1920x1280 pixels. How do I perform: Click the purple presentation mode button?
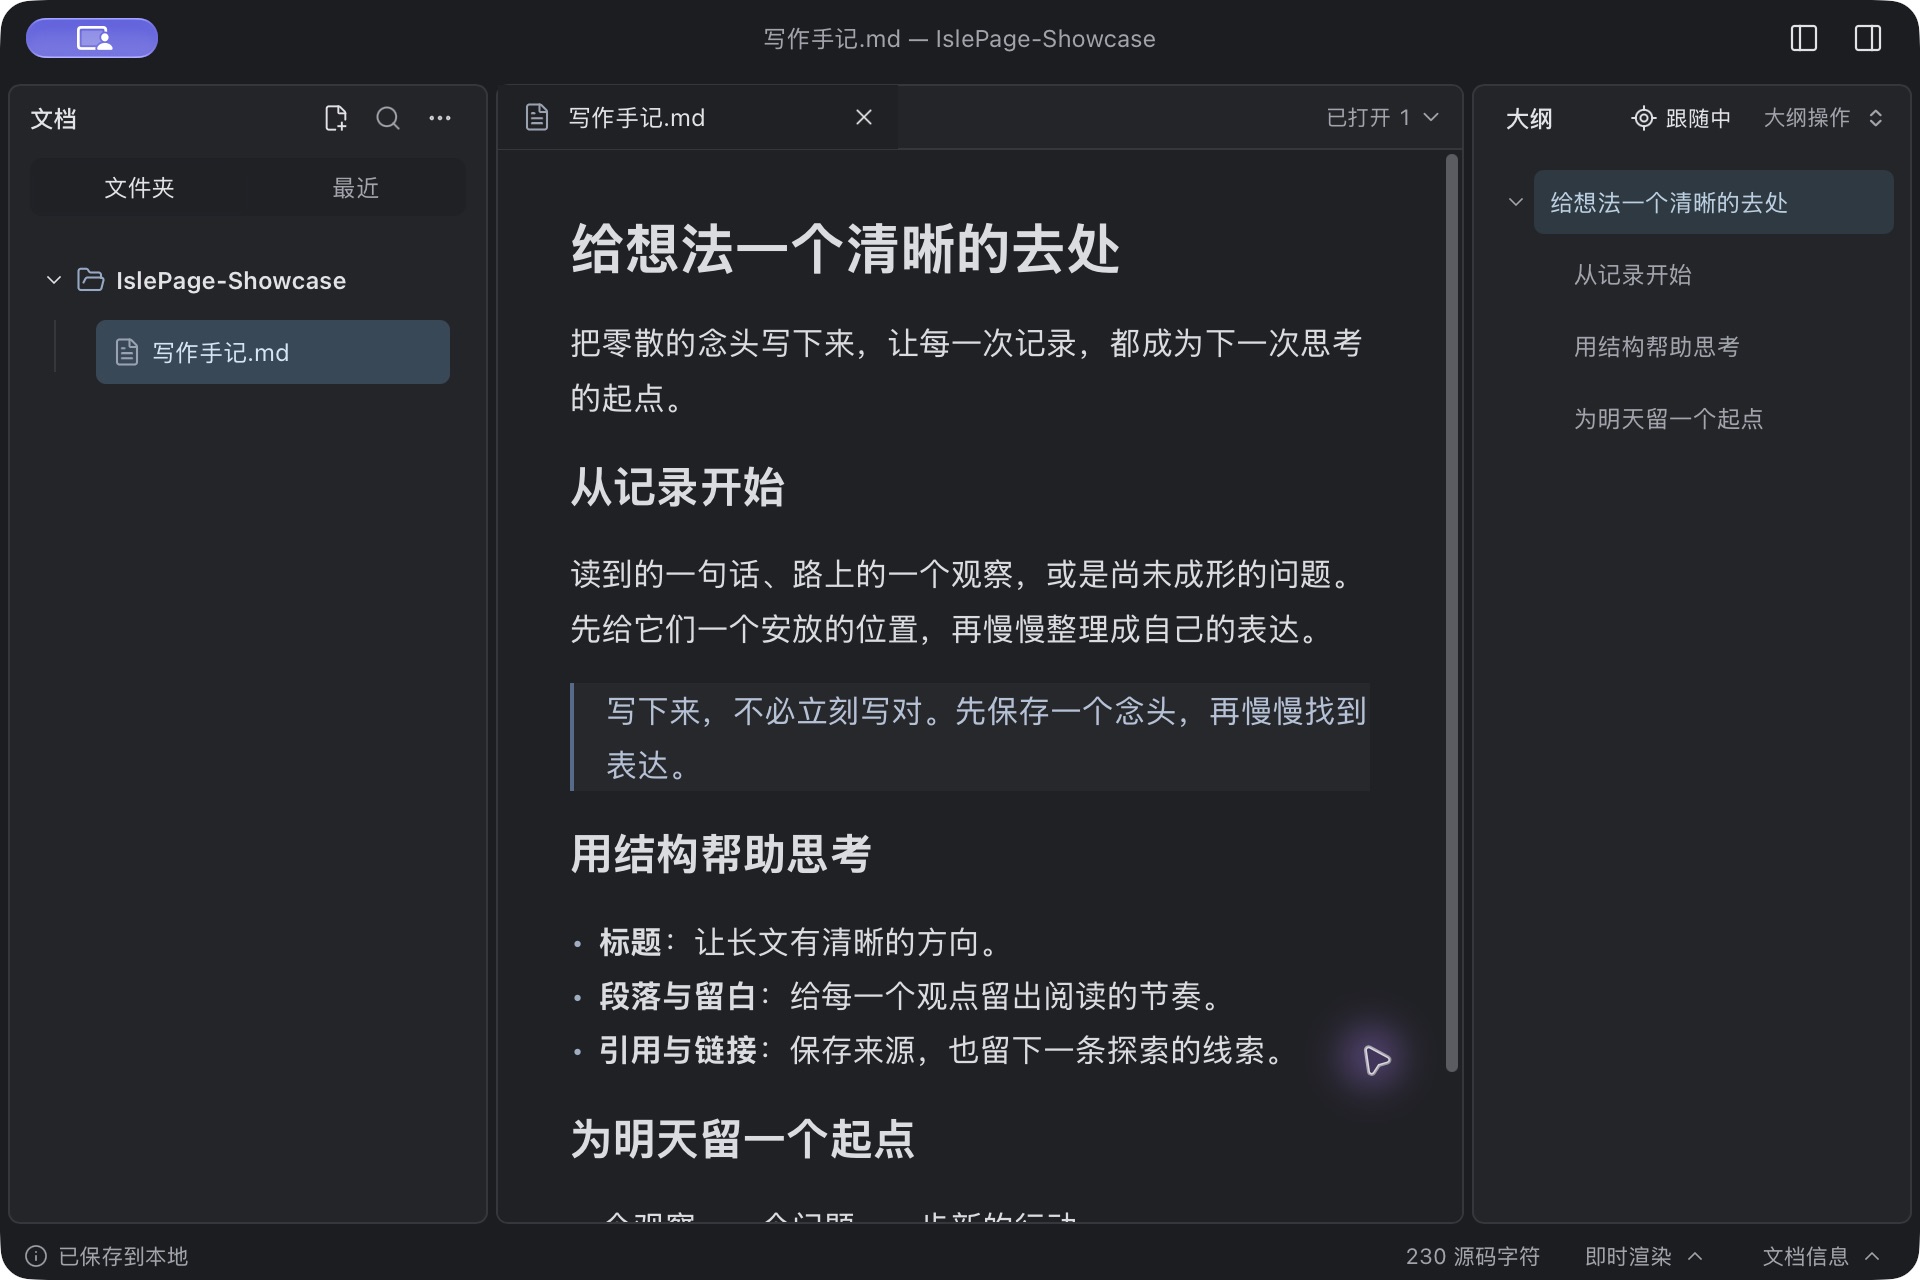(92, 38)
